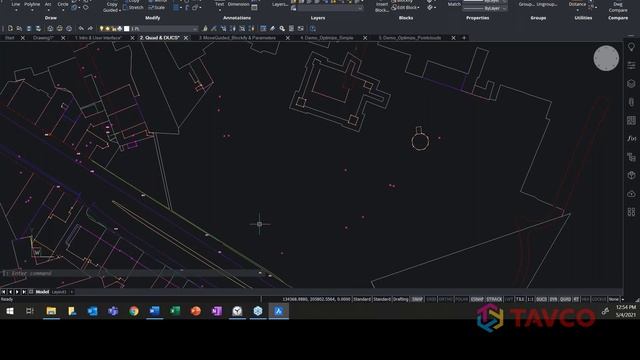Viewport: 640px width, 360px height.
Task: Select the Line draw tool
Action: pos(16,4)
